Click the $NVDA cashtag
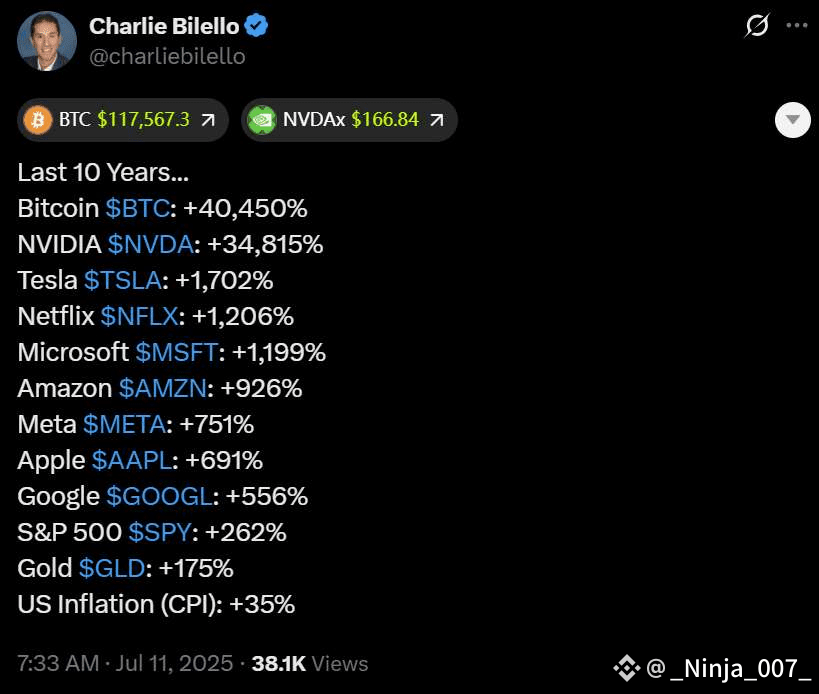819x694 pixels. [x=150, y=244]
